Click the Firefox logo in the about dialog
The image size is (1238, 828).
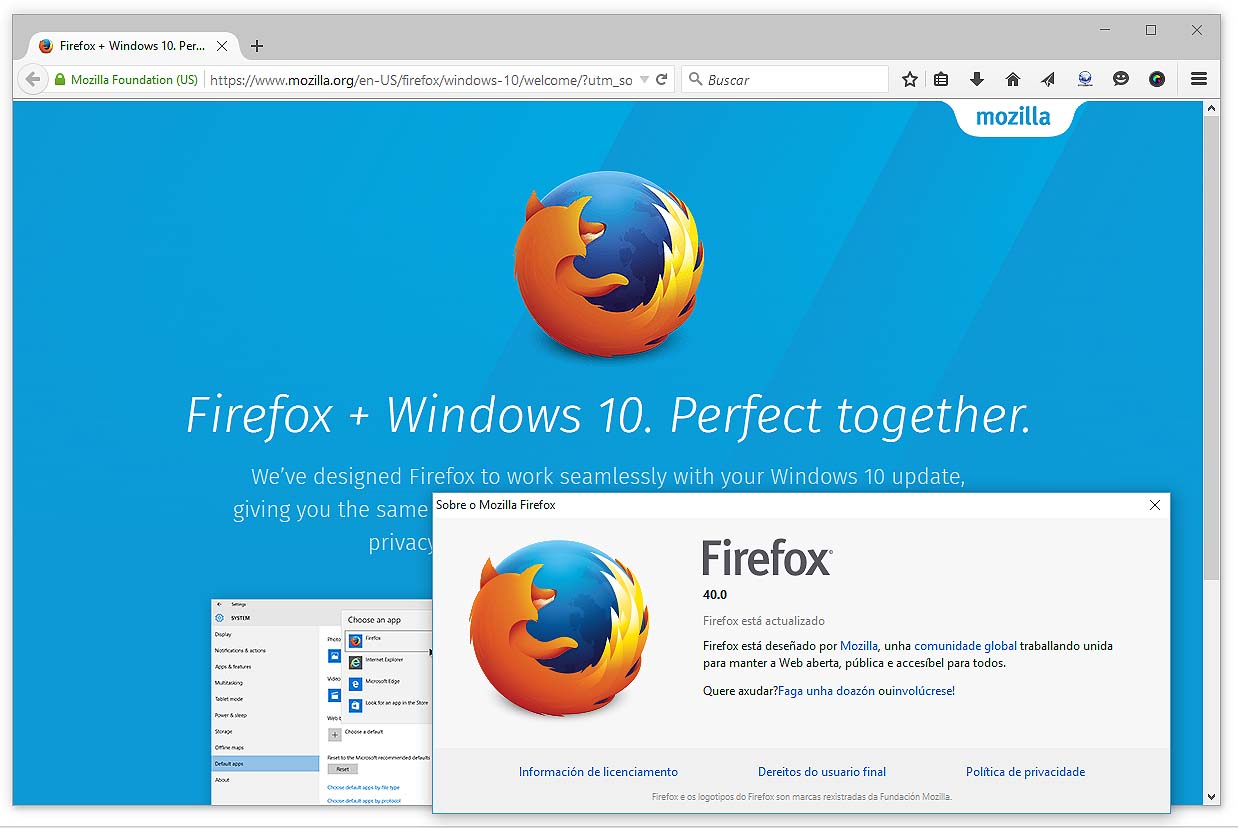click(558, 627)
